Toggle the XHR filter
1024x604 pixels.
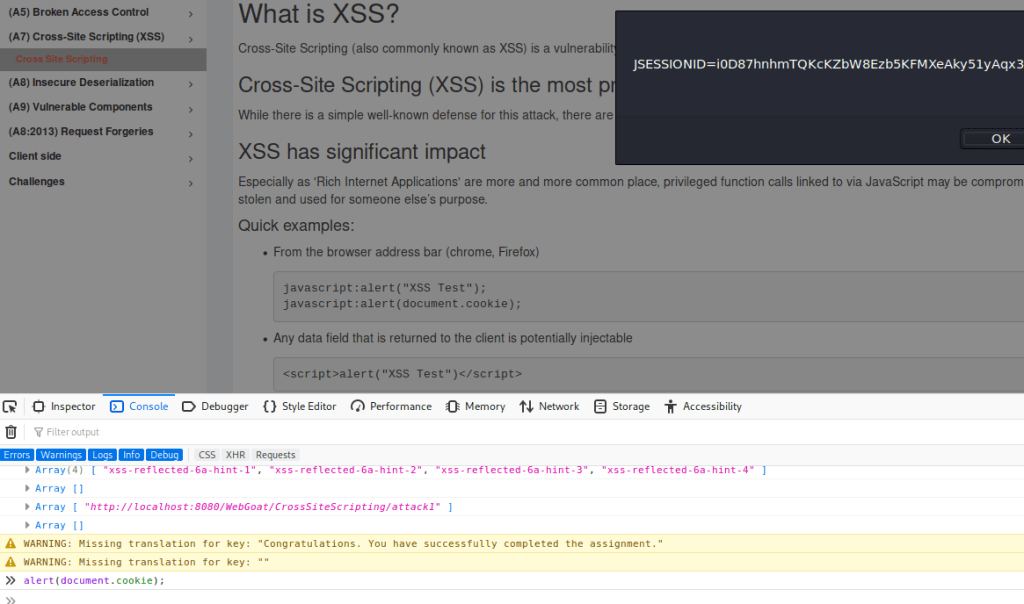click(235, 455)
